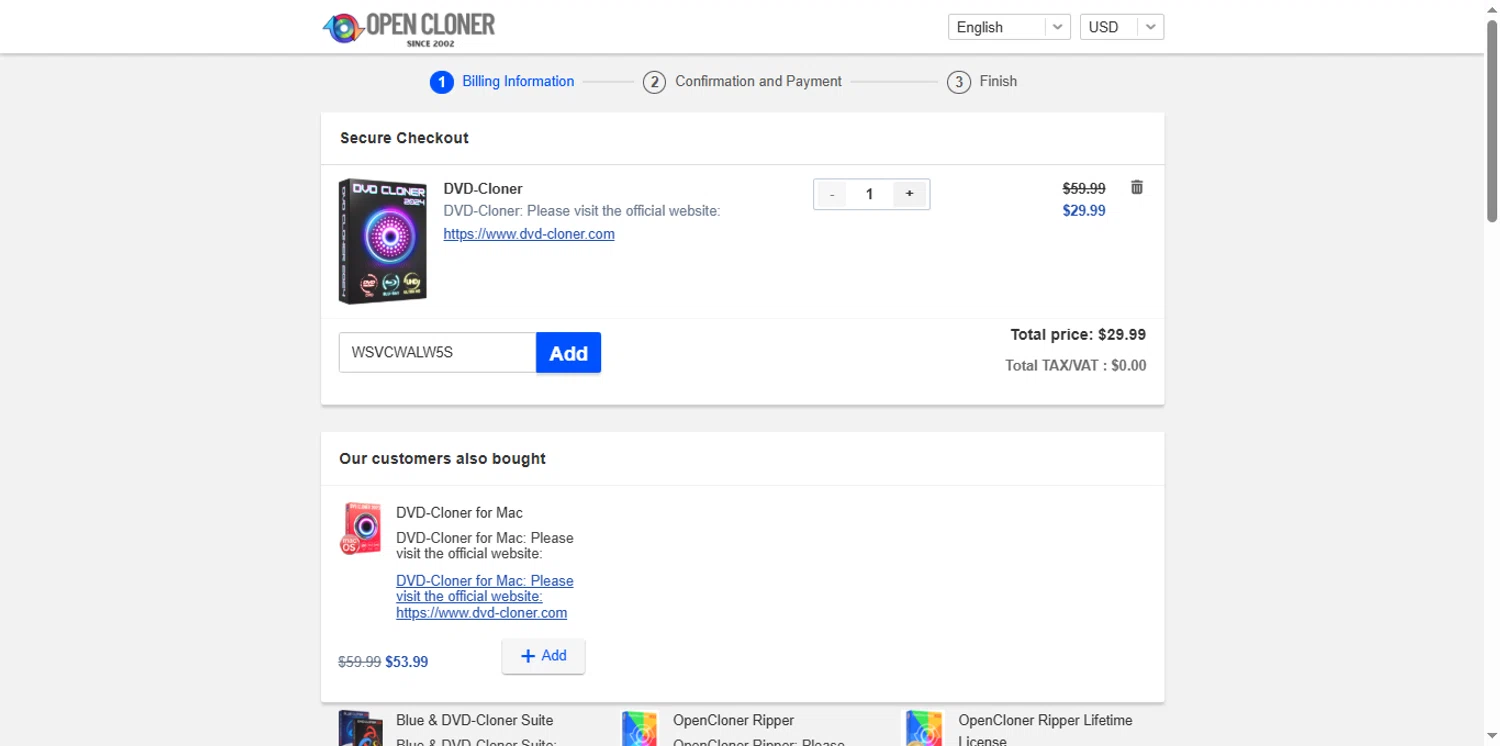Click the discounted $29.99 item price
Viewport: 1500px width, 746px height.
1084,211
